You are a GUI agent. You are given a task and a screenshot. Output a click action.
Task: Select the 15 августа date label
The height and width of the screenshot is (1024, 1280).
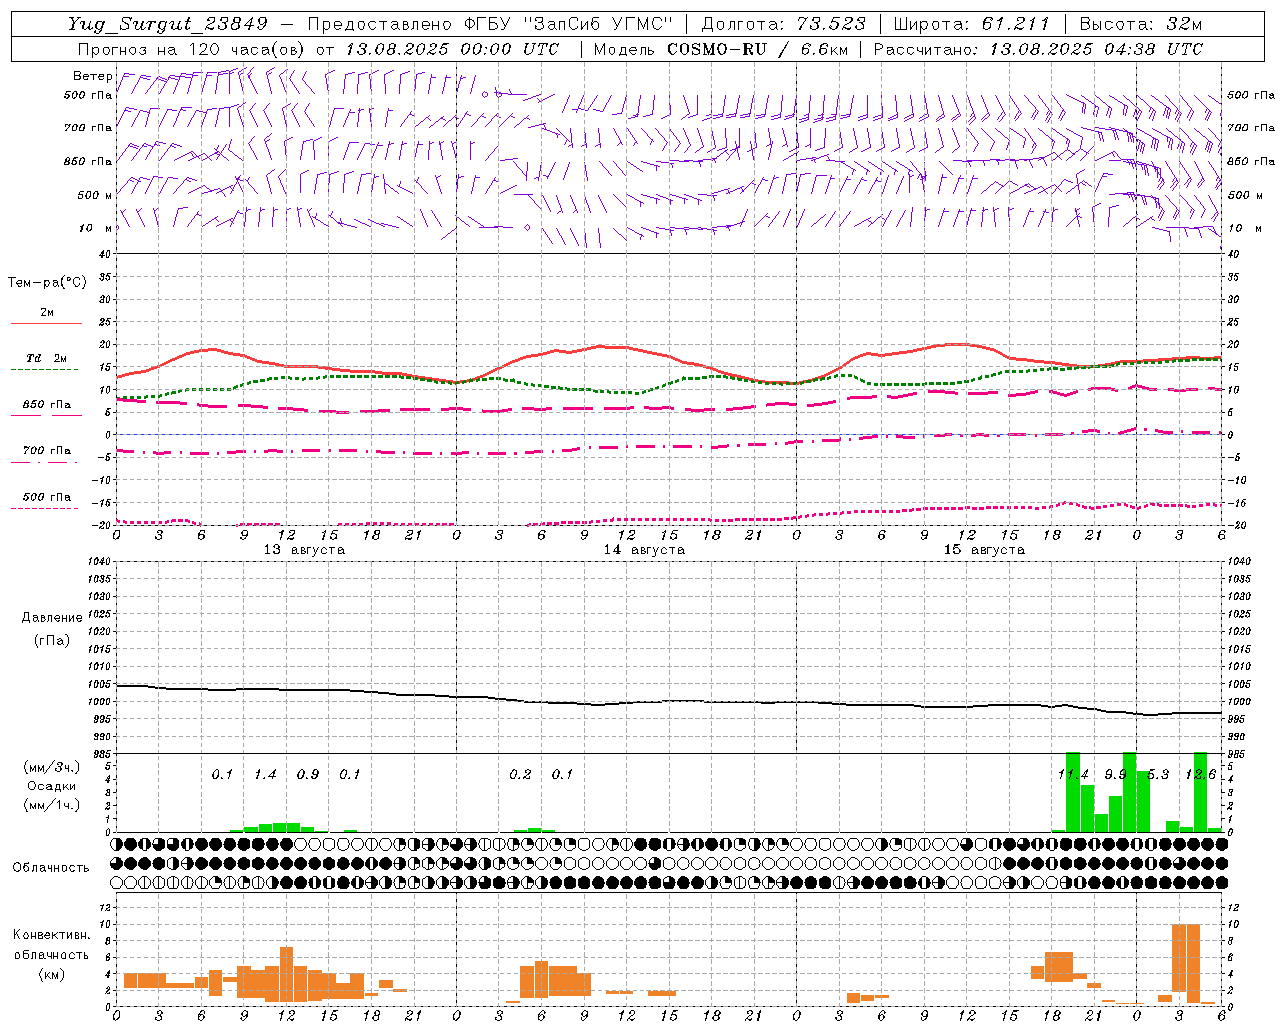pos(984,550)
